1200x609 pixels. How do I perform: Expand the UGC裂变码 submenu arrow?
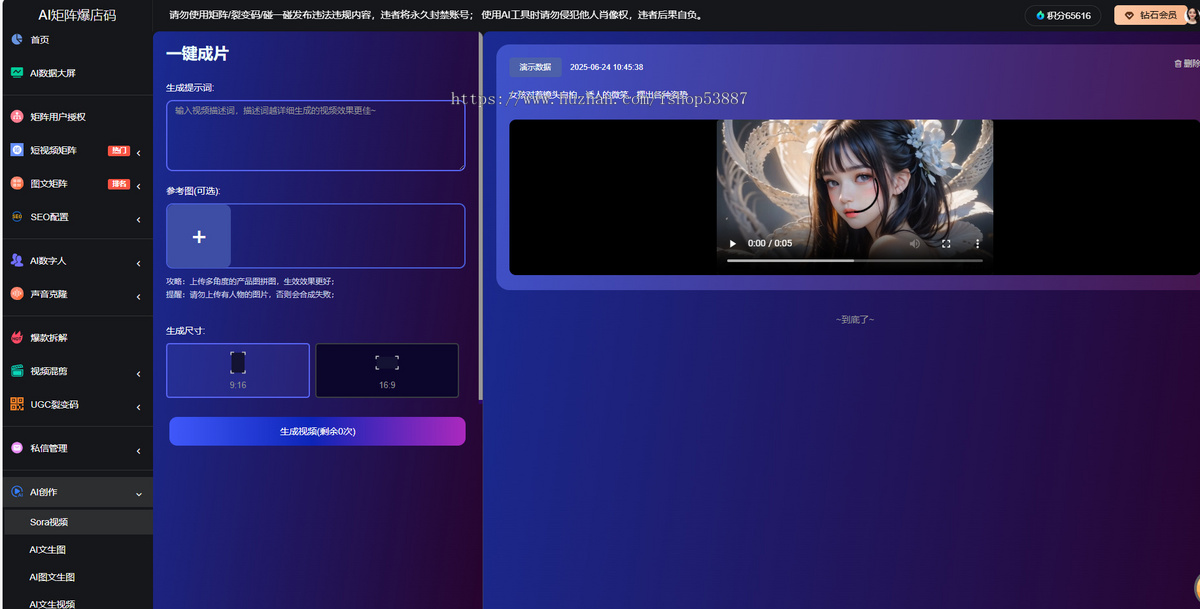(x=138, y=406)
